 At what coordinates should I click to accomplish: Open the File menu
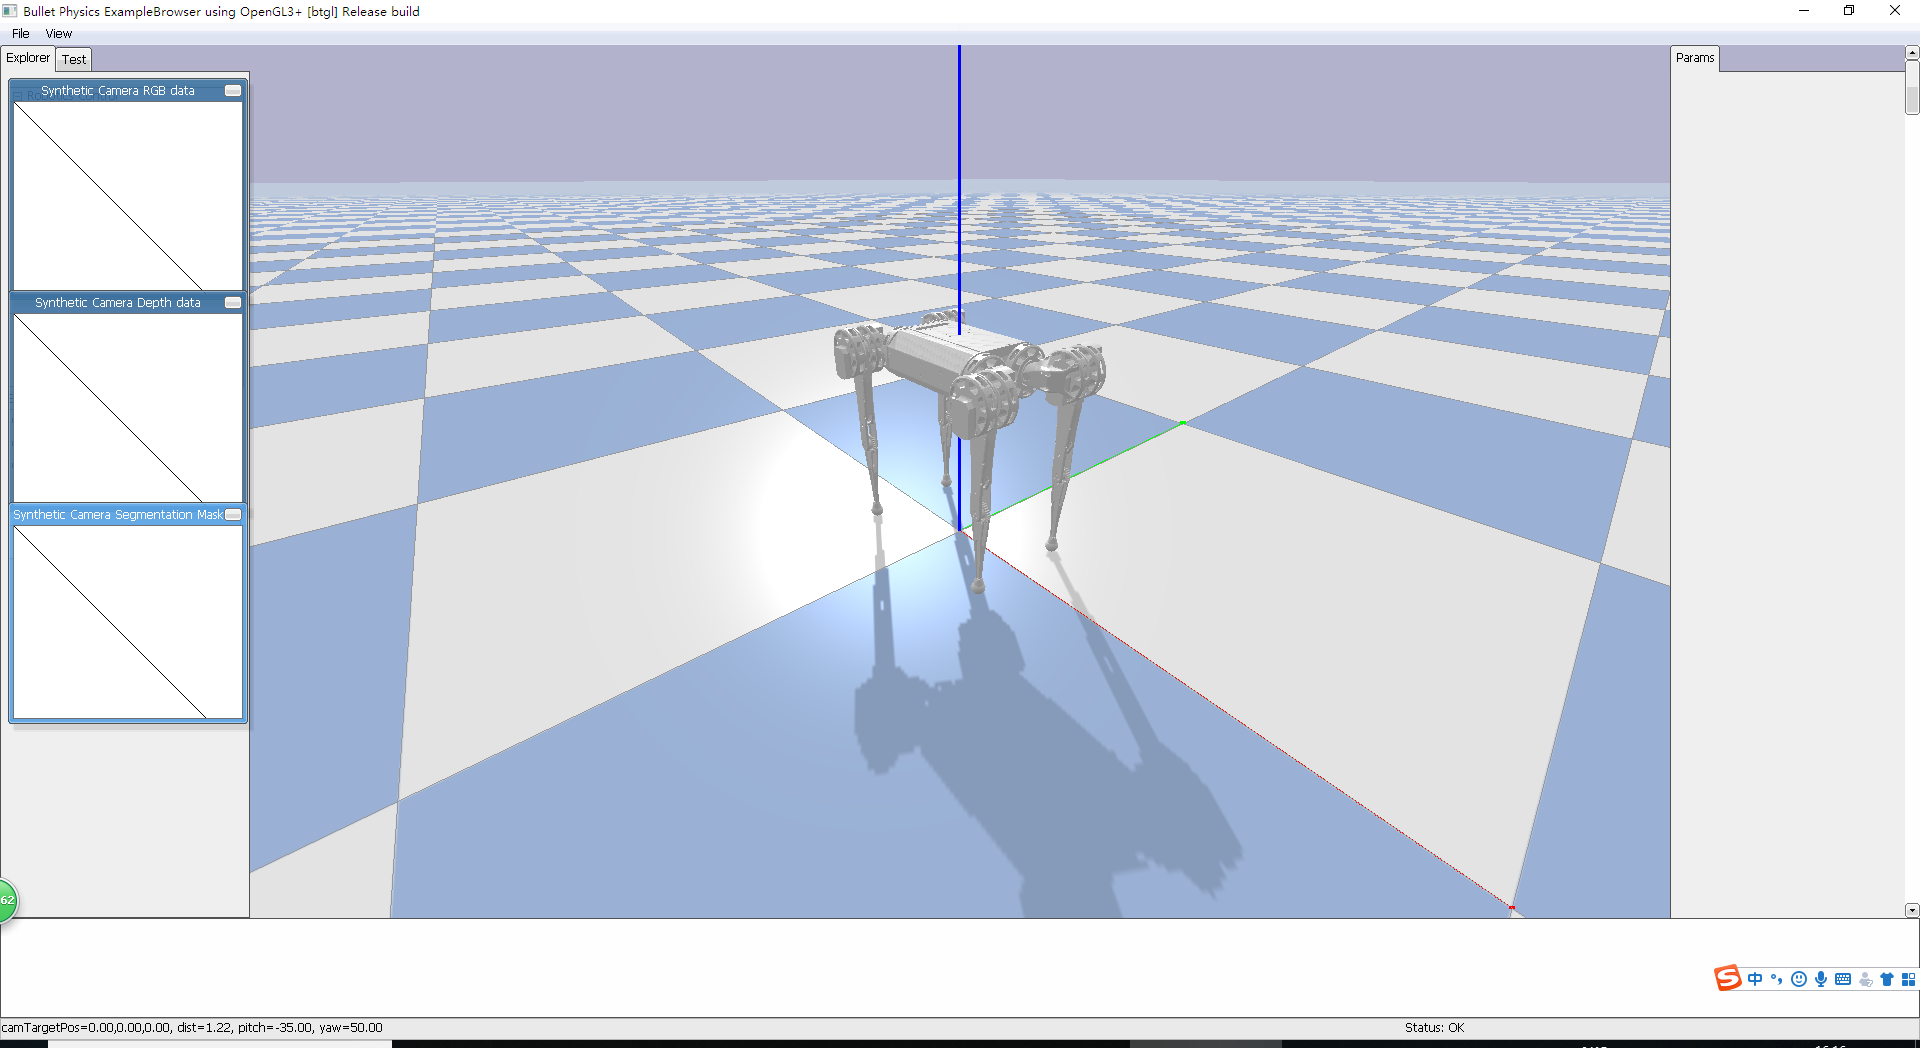tap(20, 33)
